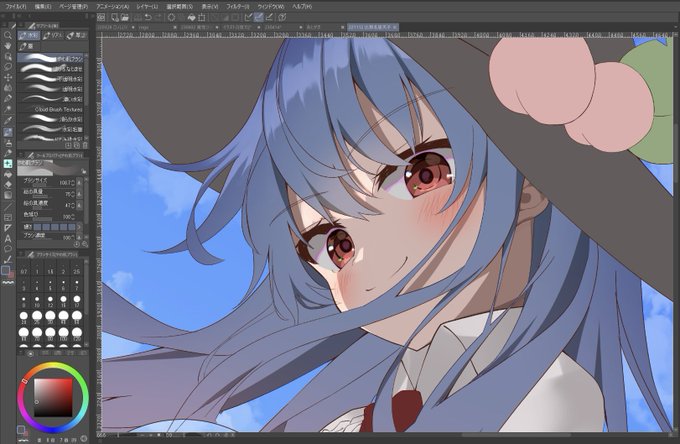Switch to the 水彩 sub tool group
The image size is (680, 444).
[x=29, y=36]
